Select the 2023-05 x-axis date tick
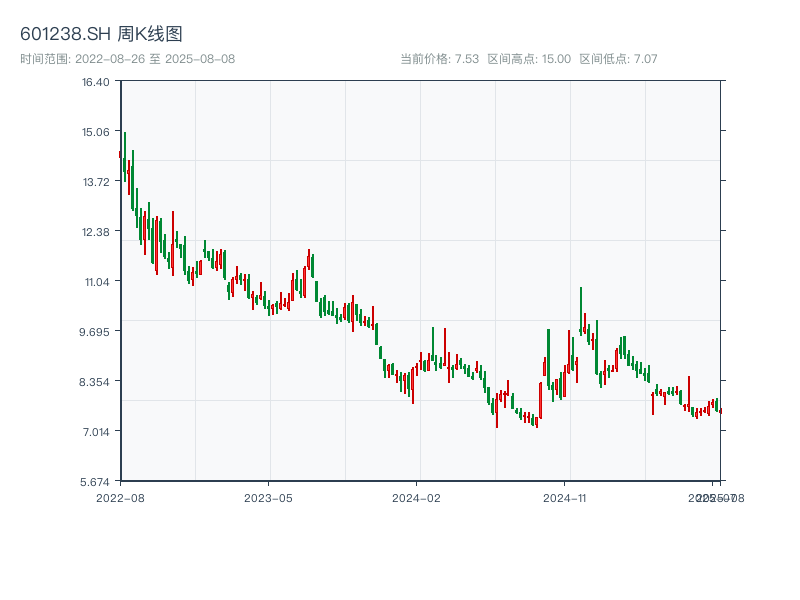Image resolution: width=800 pixels, height=600 pixels. (268, 497)
